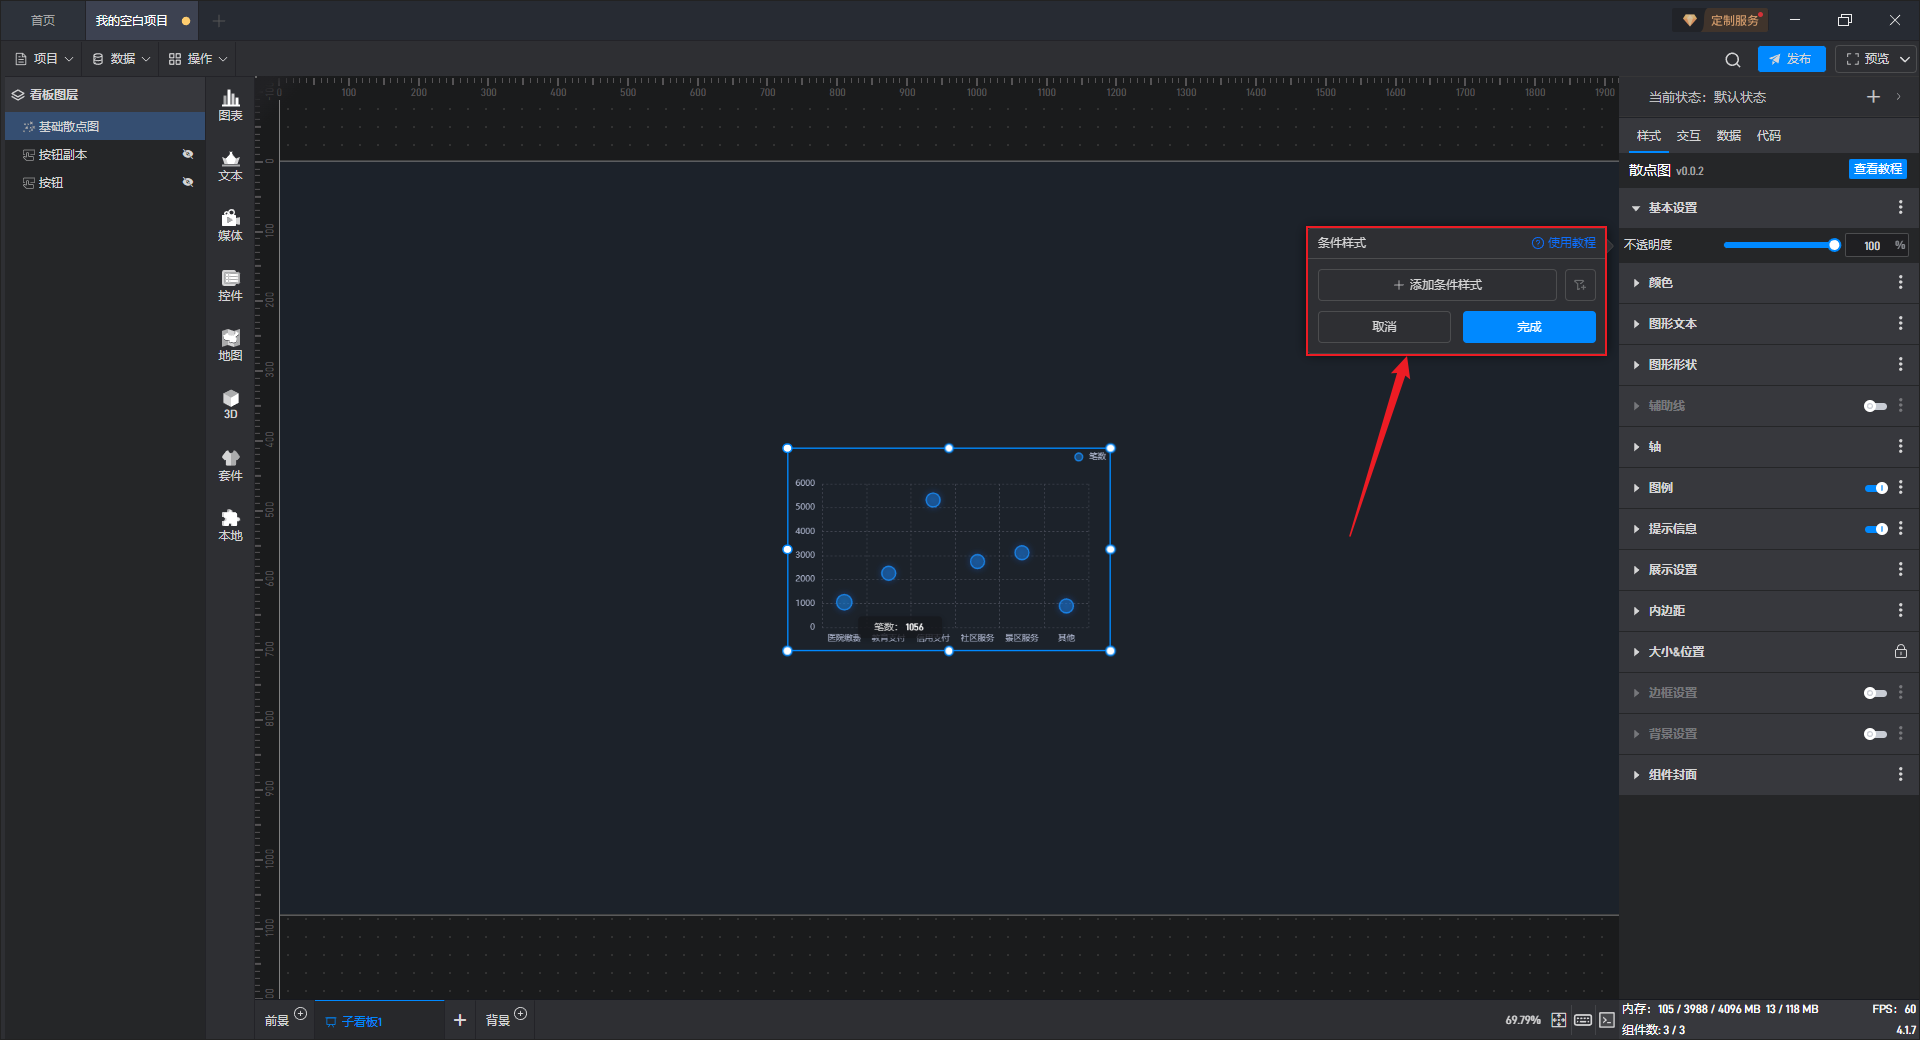Click the 发布 publish button

point(1791,59)
